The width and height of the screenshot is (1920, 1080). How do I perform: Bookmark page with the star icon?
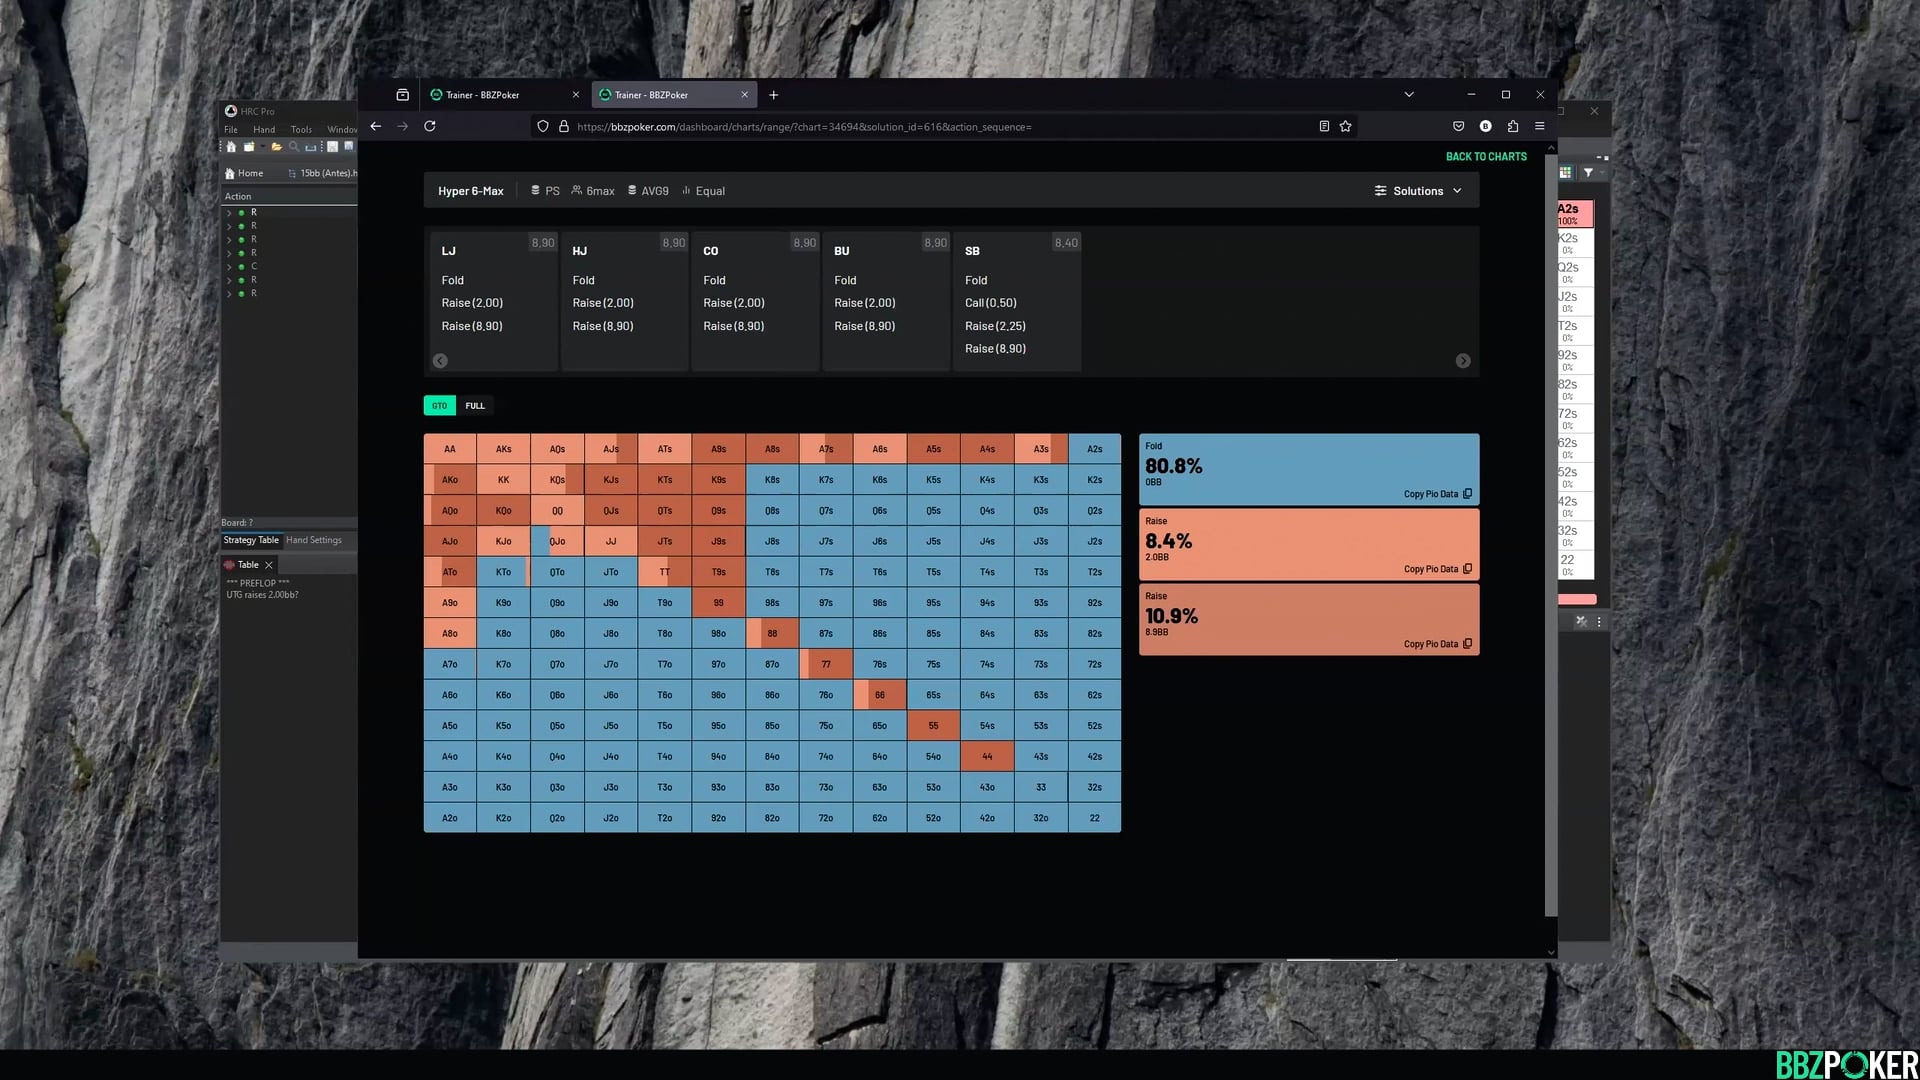point(1345,126)
